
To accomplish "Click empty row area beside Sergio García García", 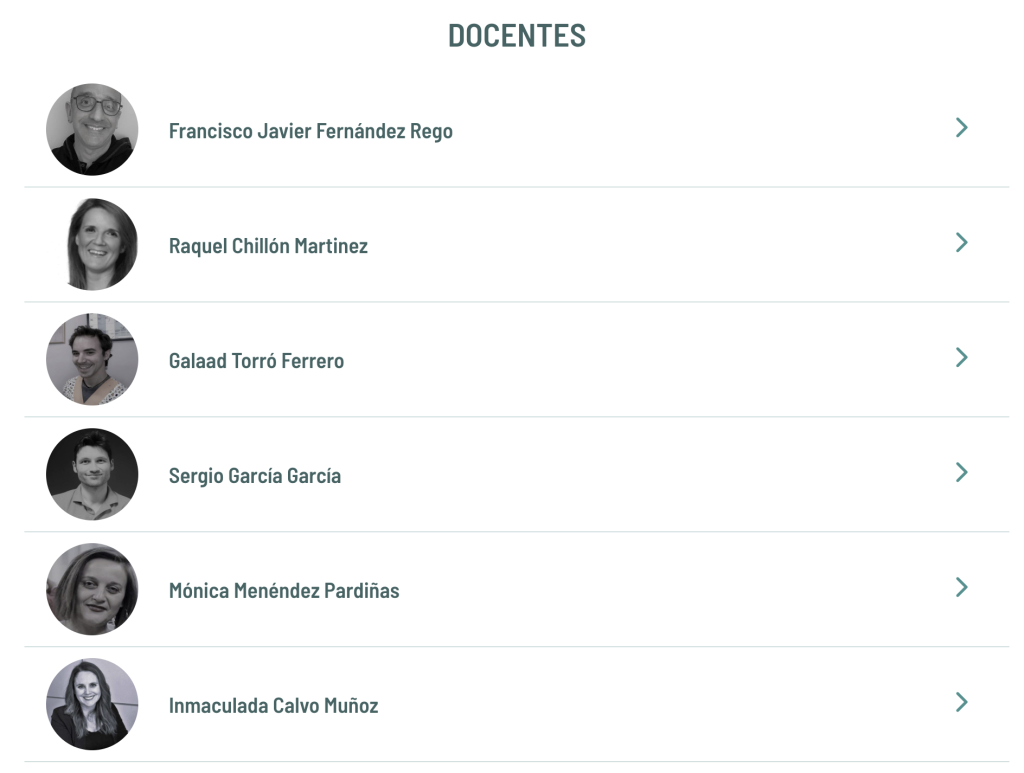I will [647, 475].
